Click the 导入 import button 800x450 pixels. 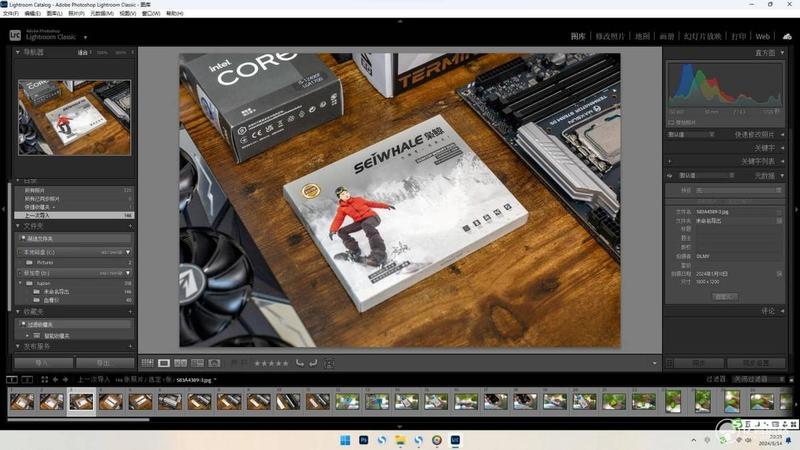tap(43, 363)
